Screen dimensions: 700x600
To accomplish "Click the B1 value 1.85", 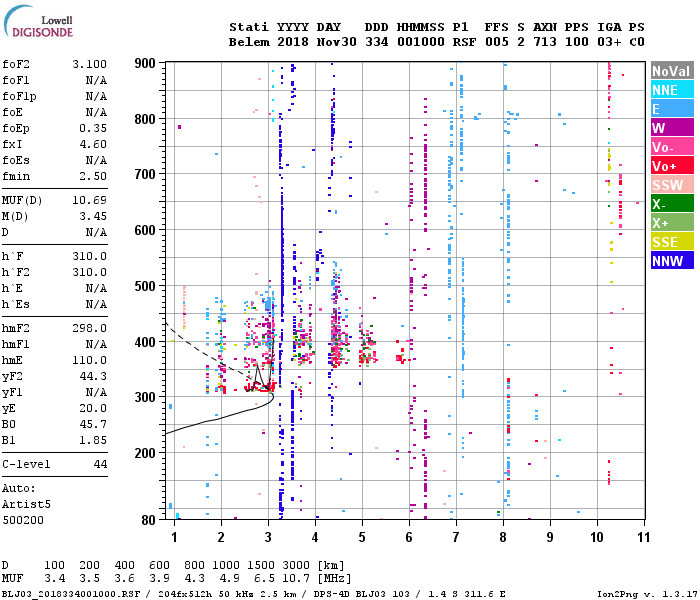I will click(93, 441).
